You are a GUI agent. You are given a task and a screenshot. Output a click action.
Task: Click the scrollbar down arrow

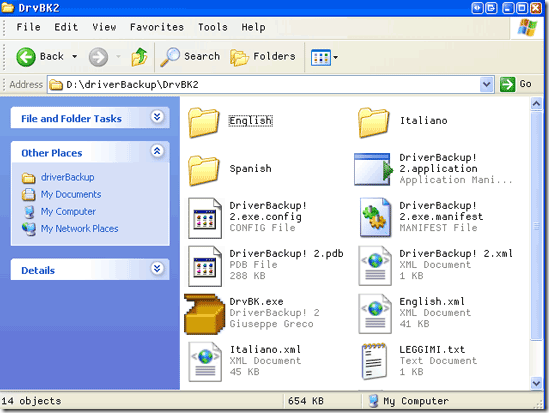[536, 383]
